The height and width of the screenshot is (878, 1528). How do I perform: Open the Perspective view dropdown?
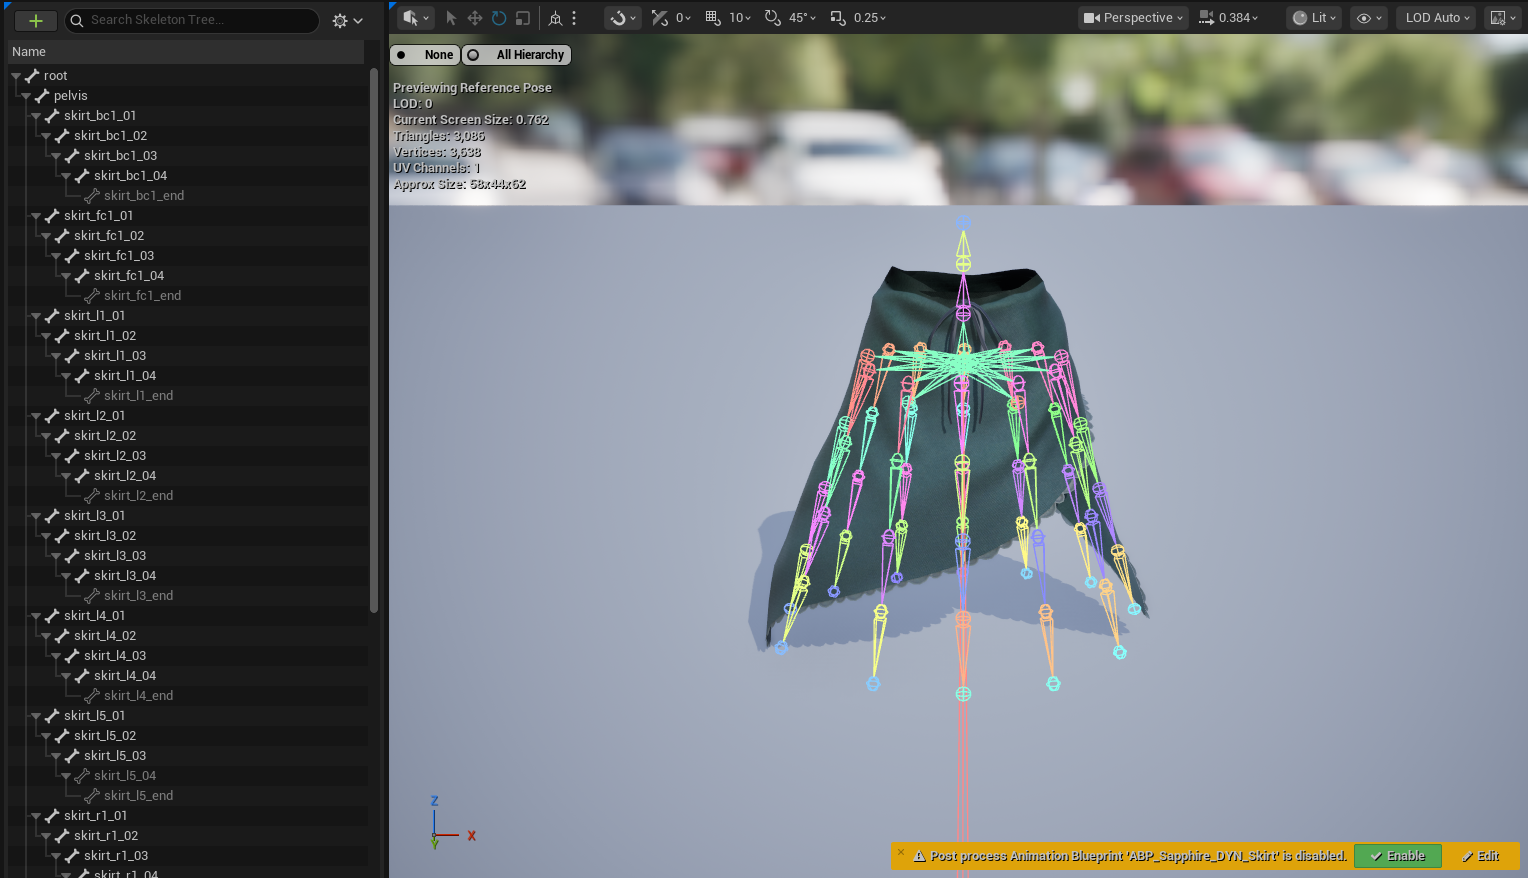pyautogui.click(x=1133, y=18)
